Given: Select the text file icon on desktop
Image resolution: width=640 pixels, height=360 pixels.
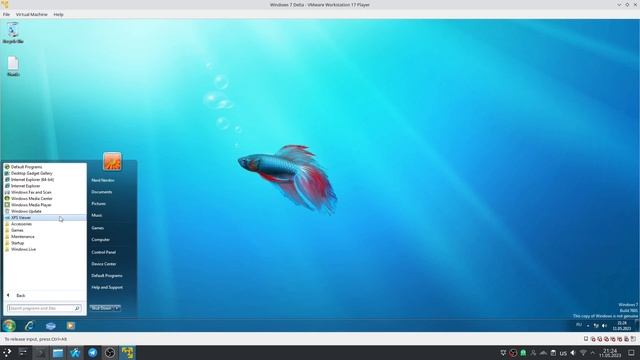Looking at the screenshot, I should [x=13, y=66].
